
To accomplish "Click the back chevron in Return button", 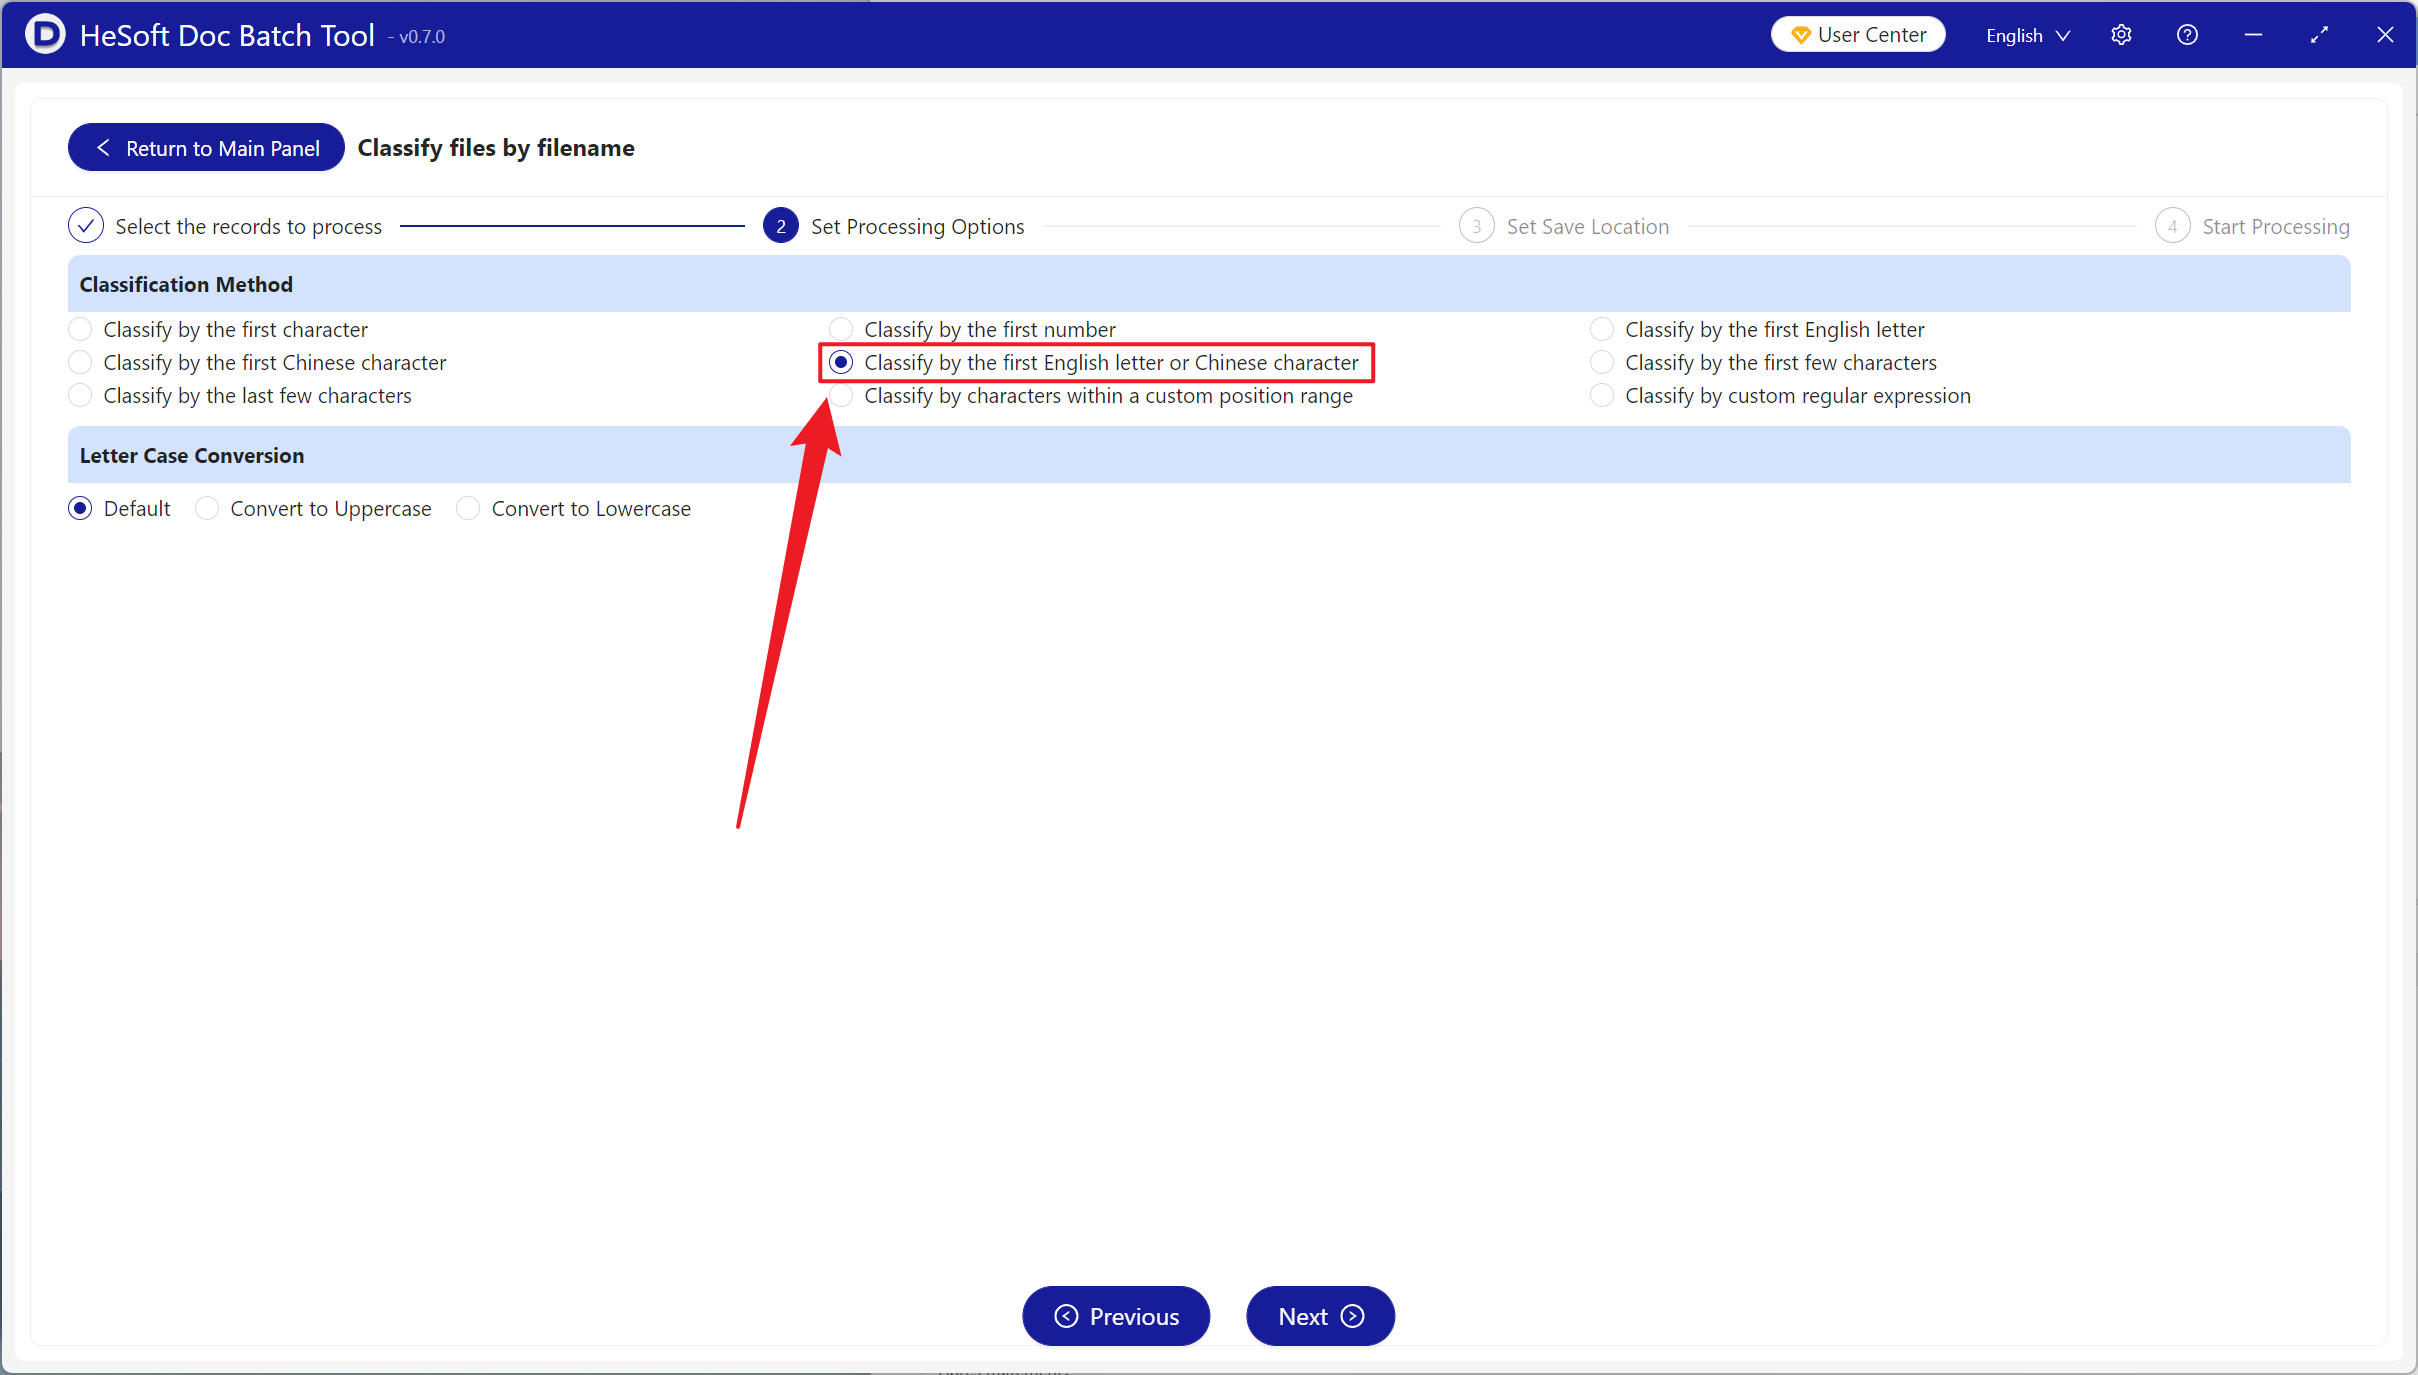I will 103,148.
